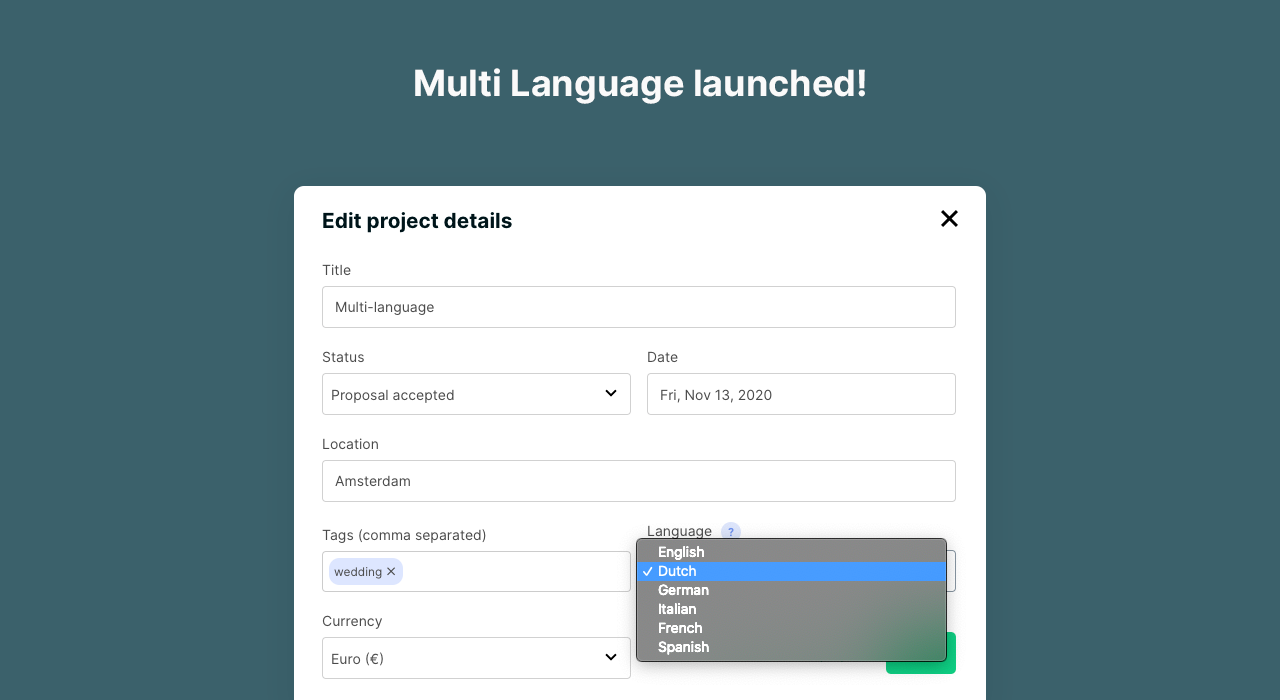Click the green save button
The height and width of the screenshot is (700, 1280).
pos(921,653)
